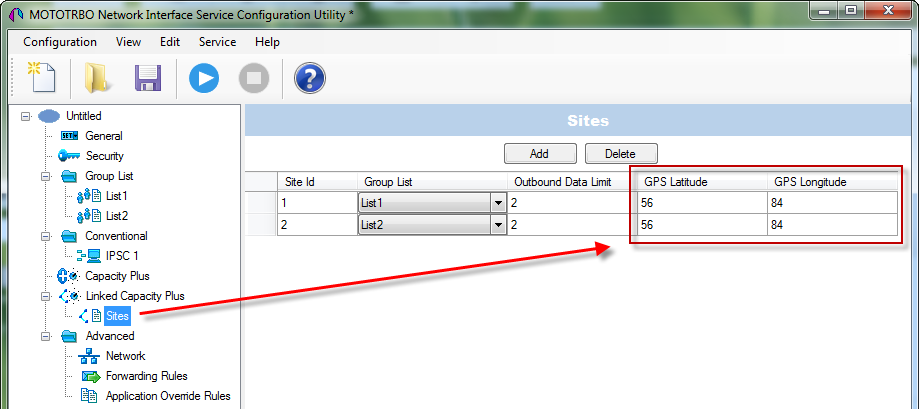Click the GPS Latitude column header
The image size is (919, 409).
click(702, 182)
